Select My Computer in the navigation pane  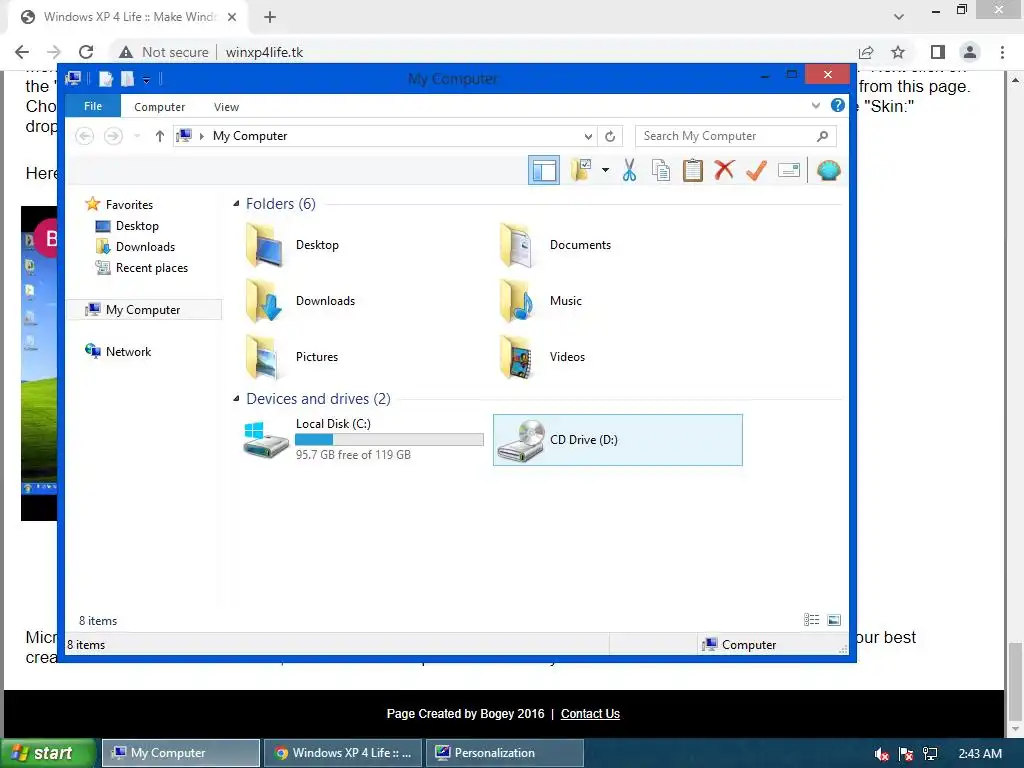coord(142,310)
